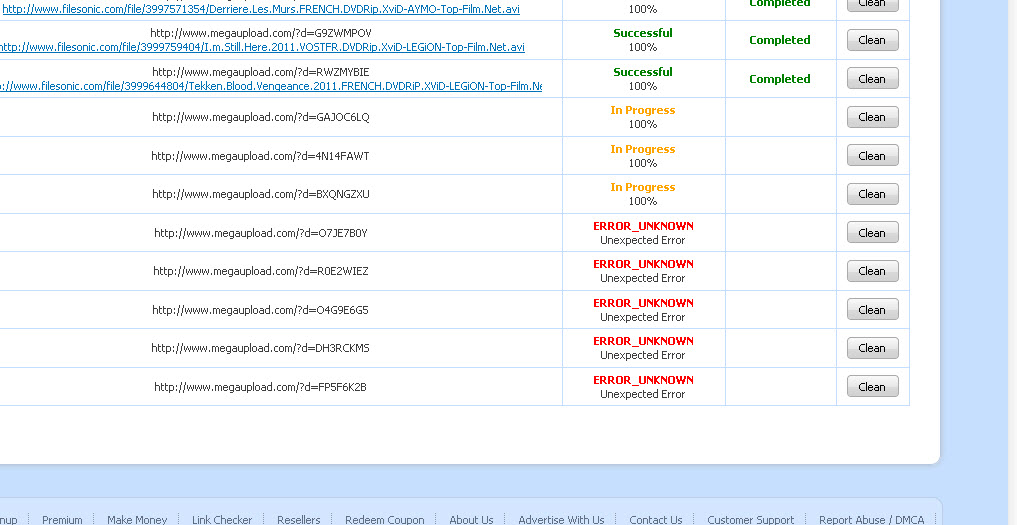The image size is (1017, 525).
Task: Click ERROR_UNKNOWN status for O4G9E6G5
Action: pos(643,303)
